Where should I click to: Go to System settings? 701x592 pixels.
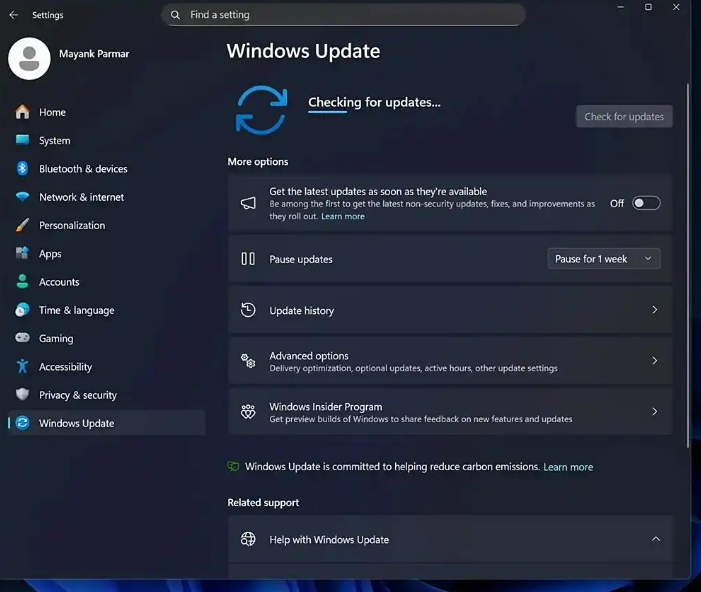pyautogui.click(x=107, y=140)
